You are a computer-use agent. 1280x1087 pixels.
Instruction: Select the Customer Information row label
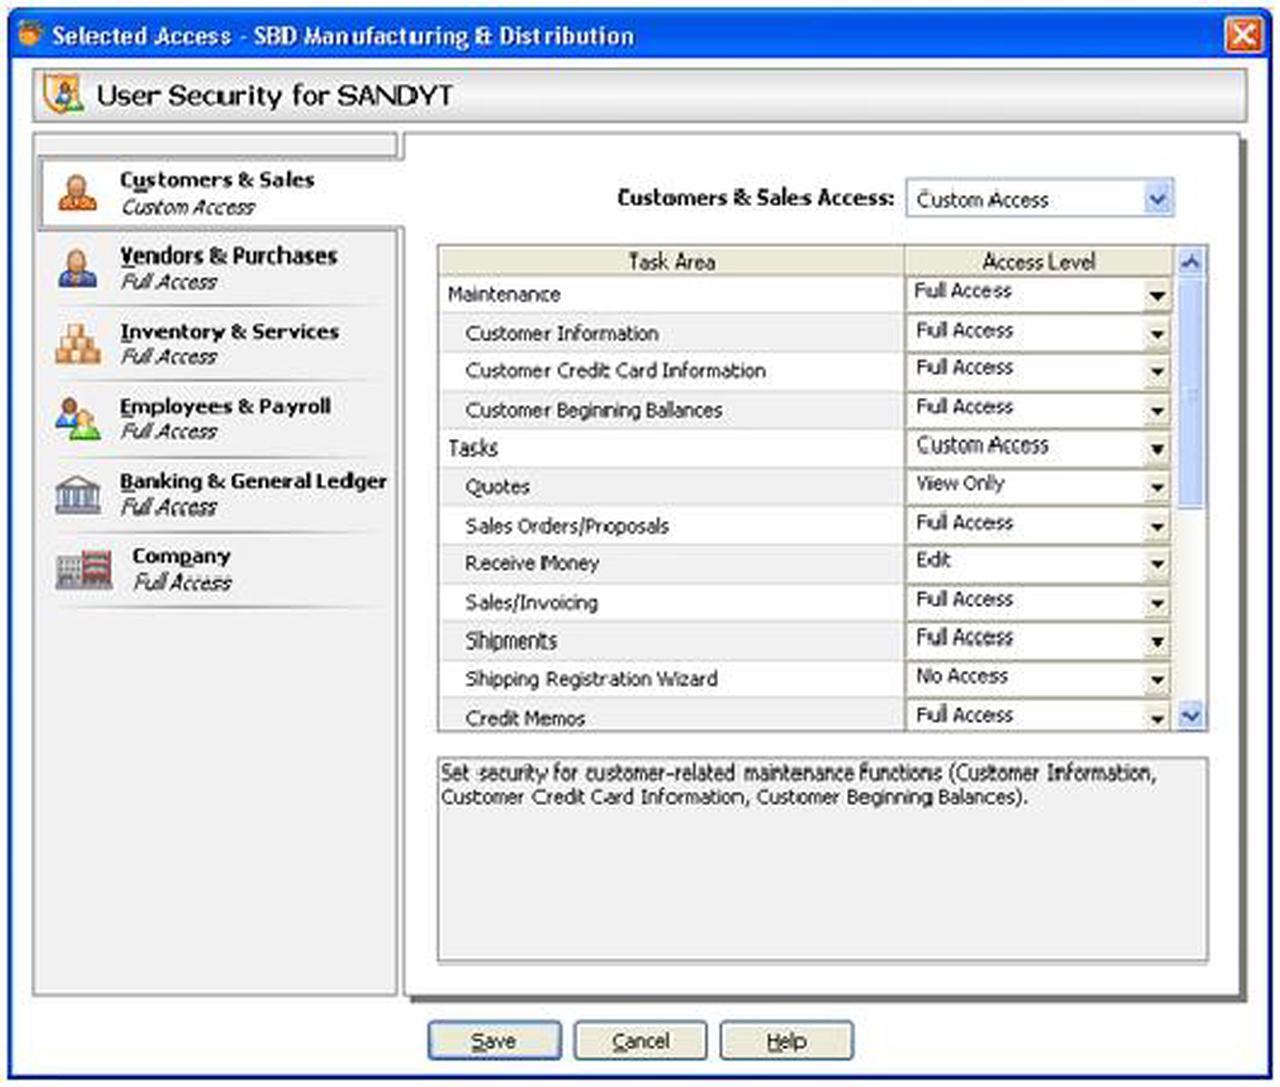tap(562, 333)
